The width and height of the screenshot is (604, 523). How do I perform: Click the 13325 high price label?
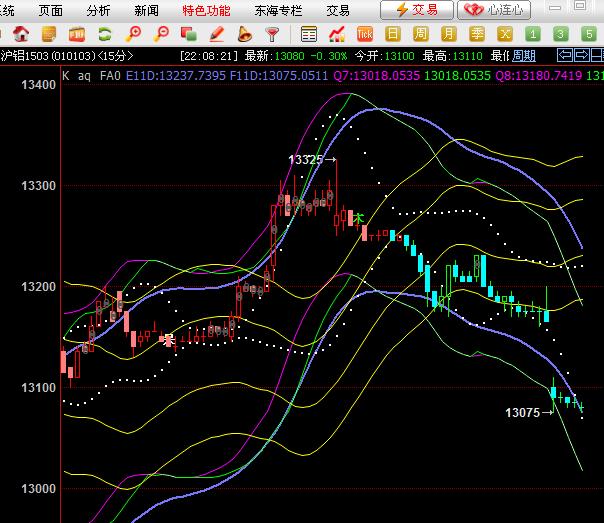coord(306,160)
